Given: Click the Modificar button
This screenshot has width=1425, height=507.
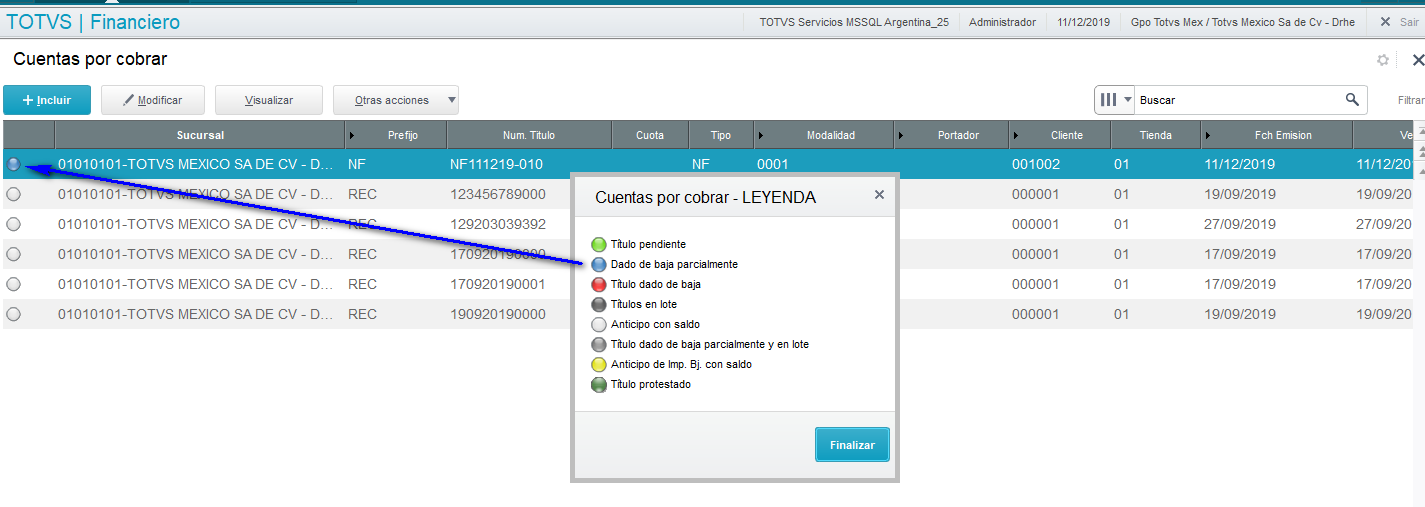Looking at the screenshot, I should point(154,100).
